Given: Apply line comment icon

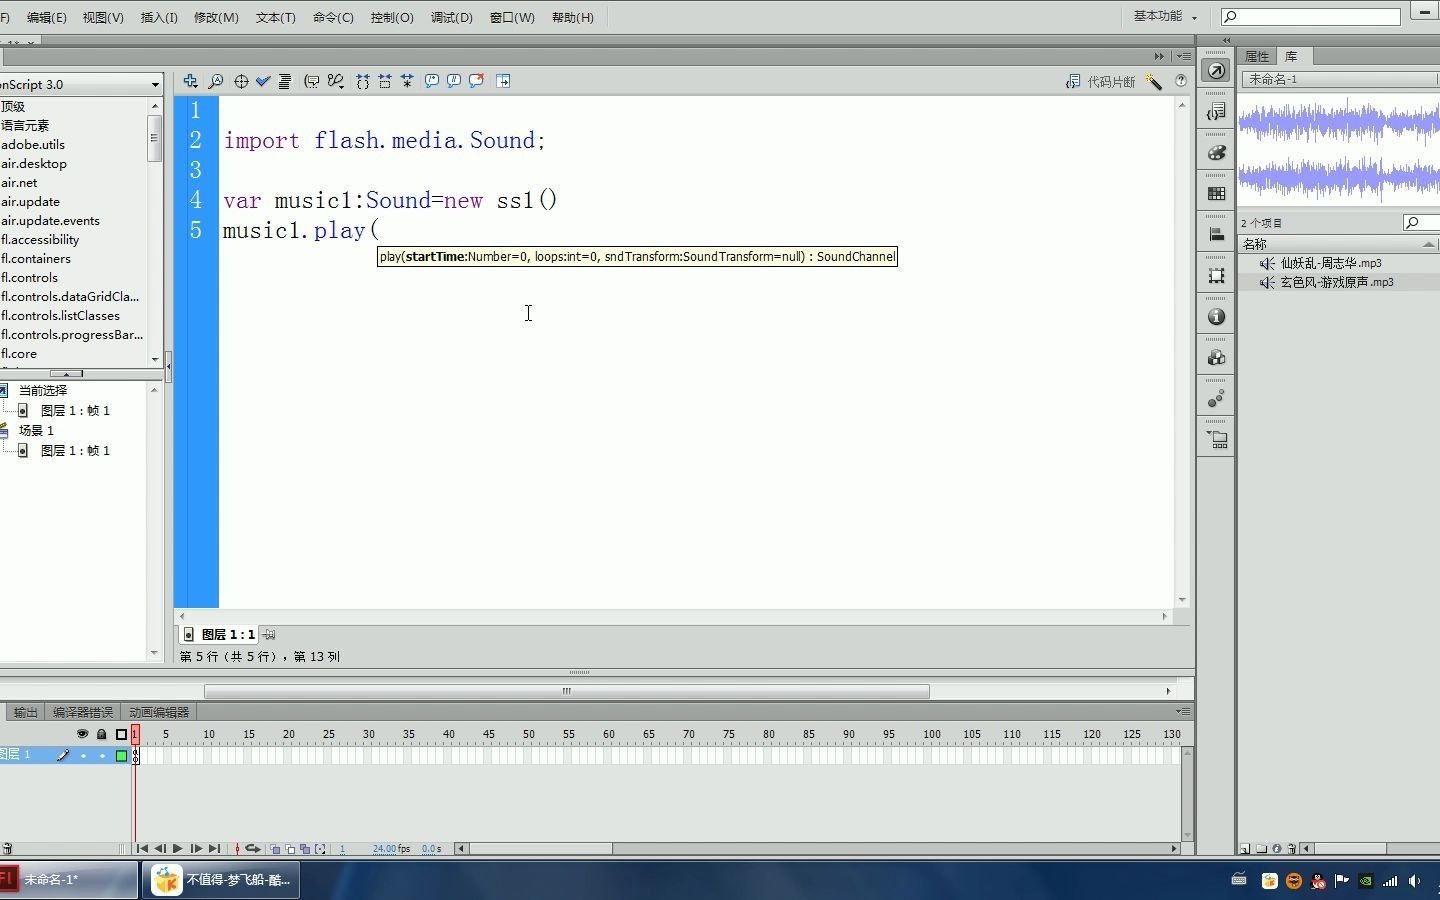Looking at the screenshot, I should click(454, 81).
